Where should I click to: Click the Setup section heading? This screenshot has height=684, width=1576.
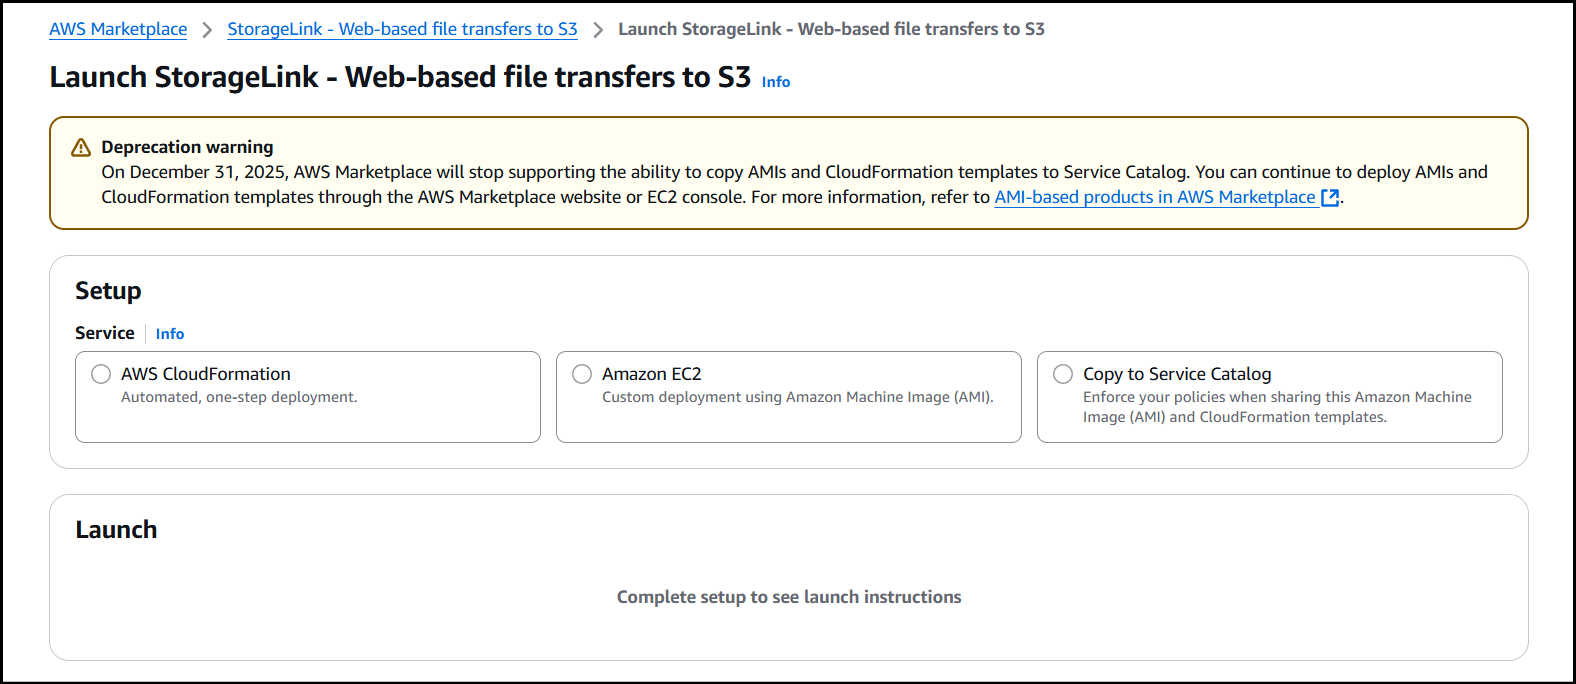[108, 291]
